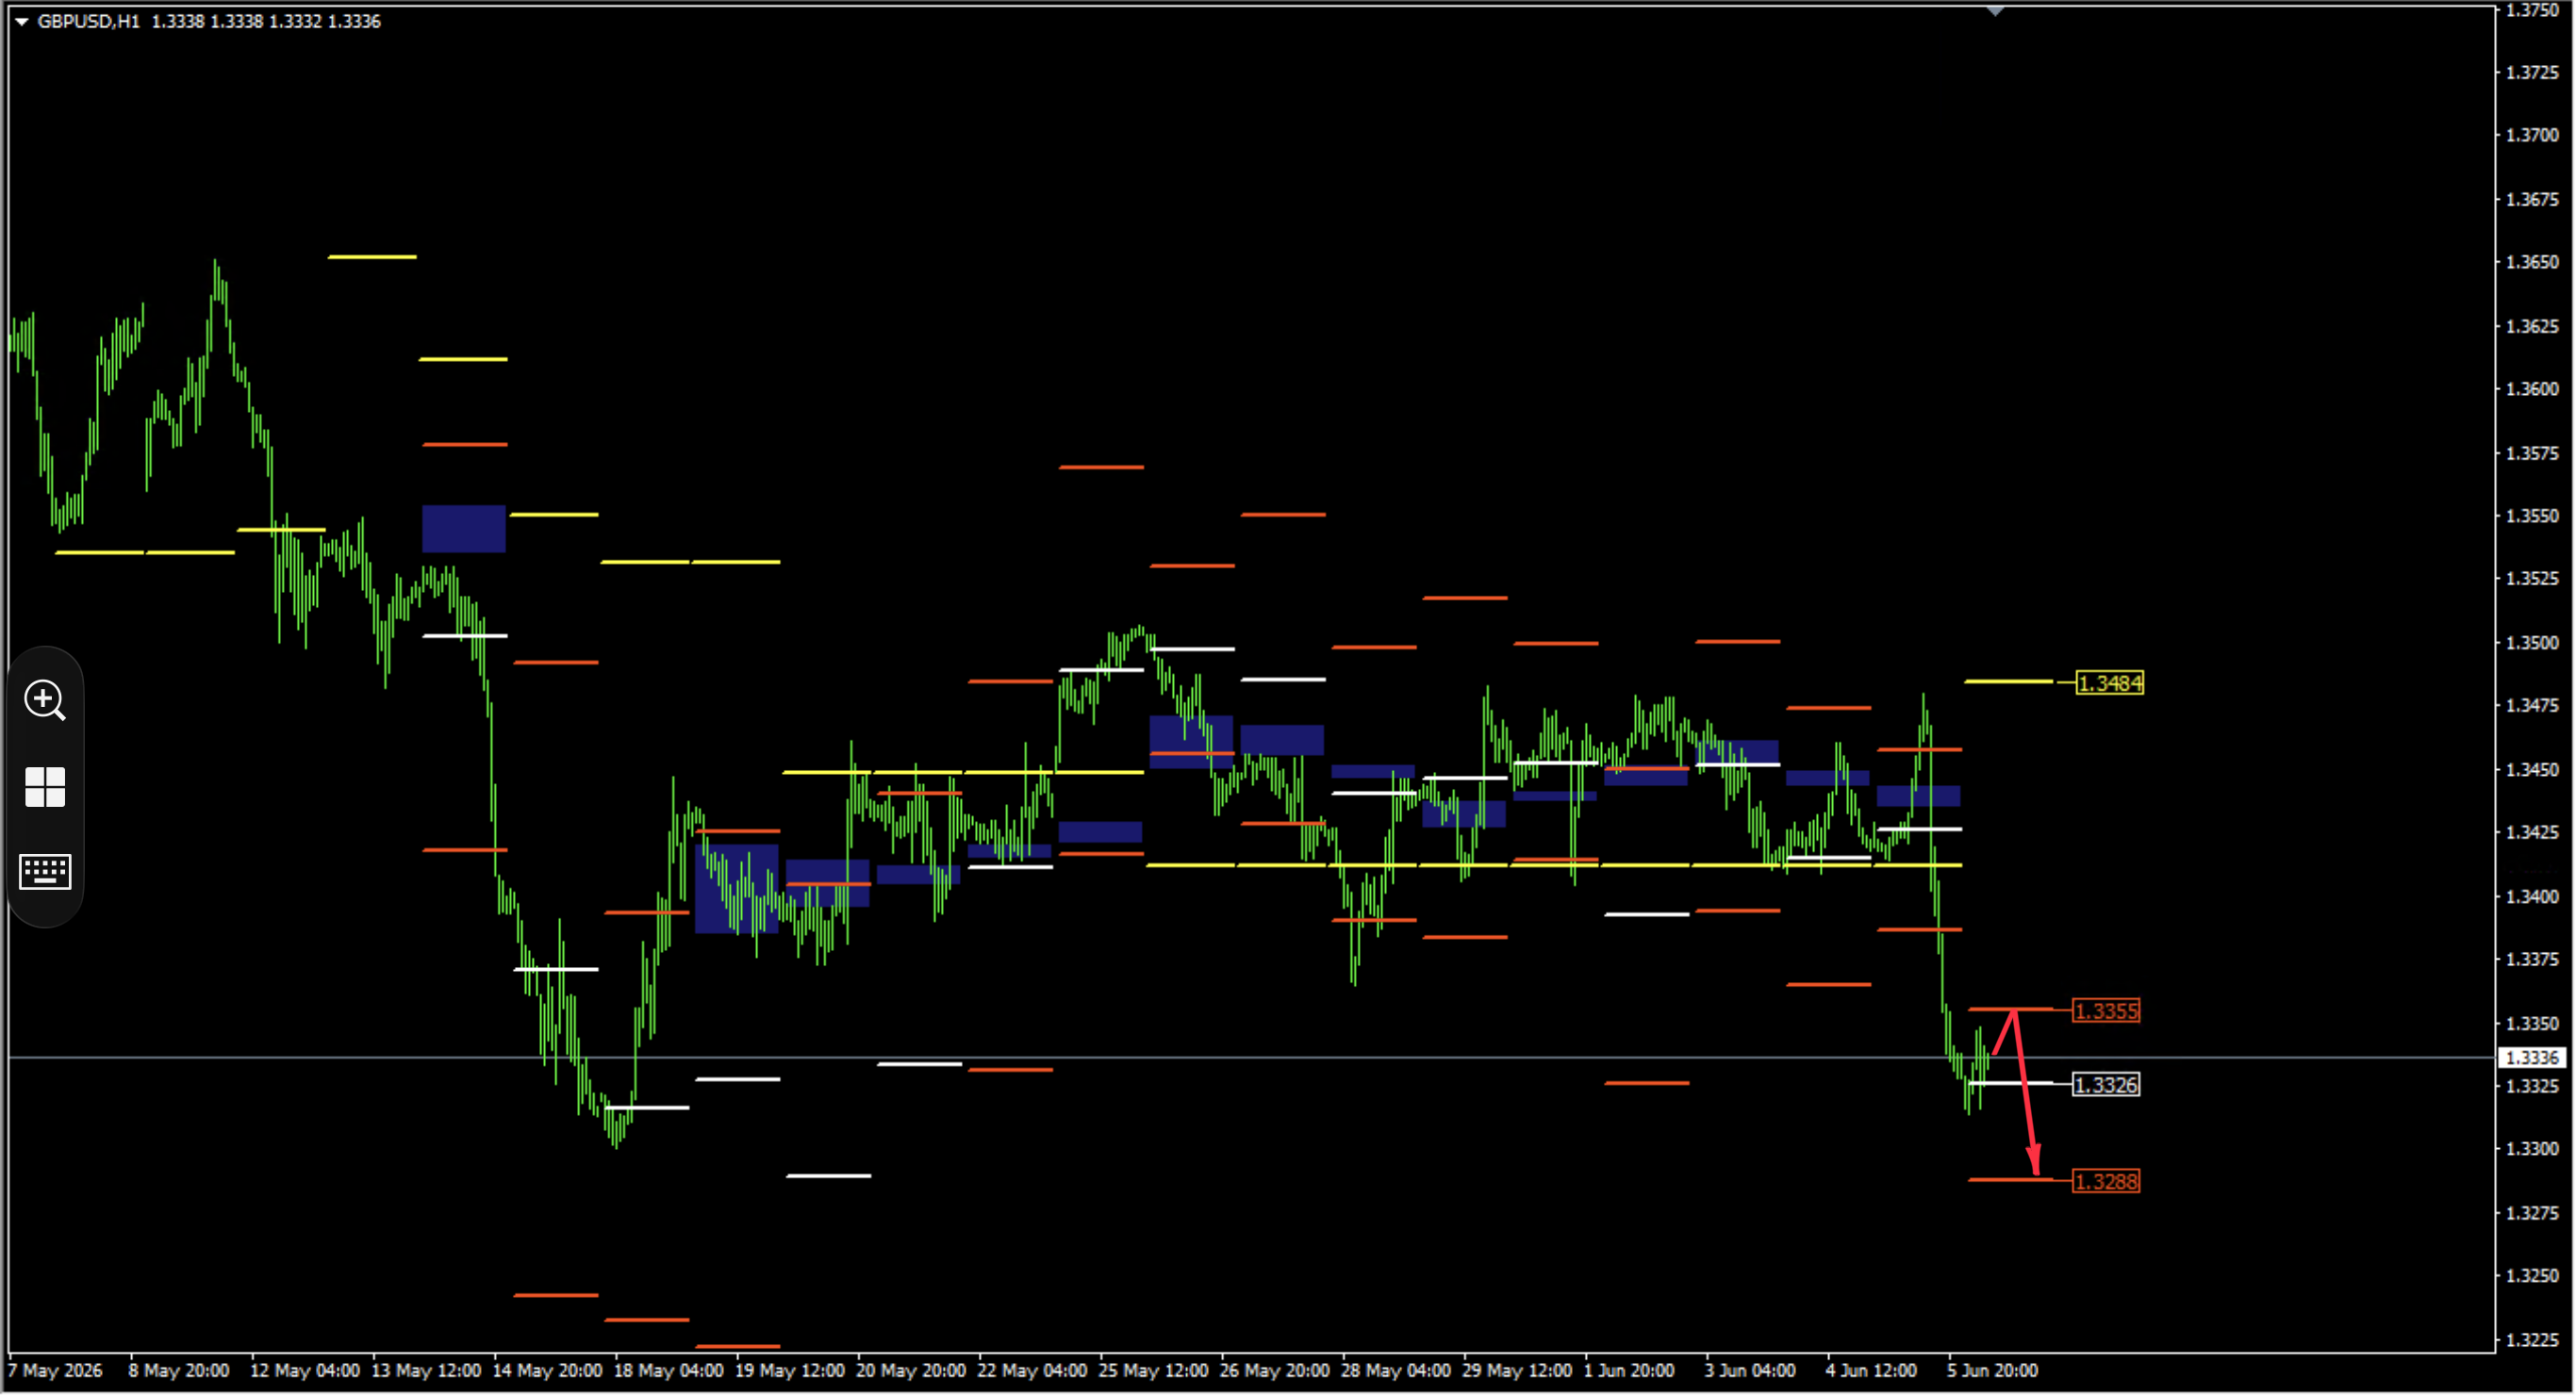Expand the GBPUSD,H1 chart dropdown arrow
This screenshot has height=1395, width=2576.
coord(21,21)
